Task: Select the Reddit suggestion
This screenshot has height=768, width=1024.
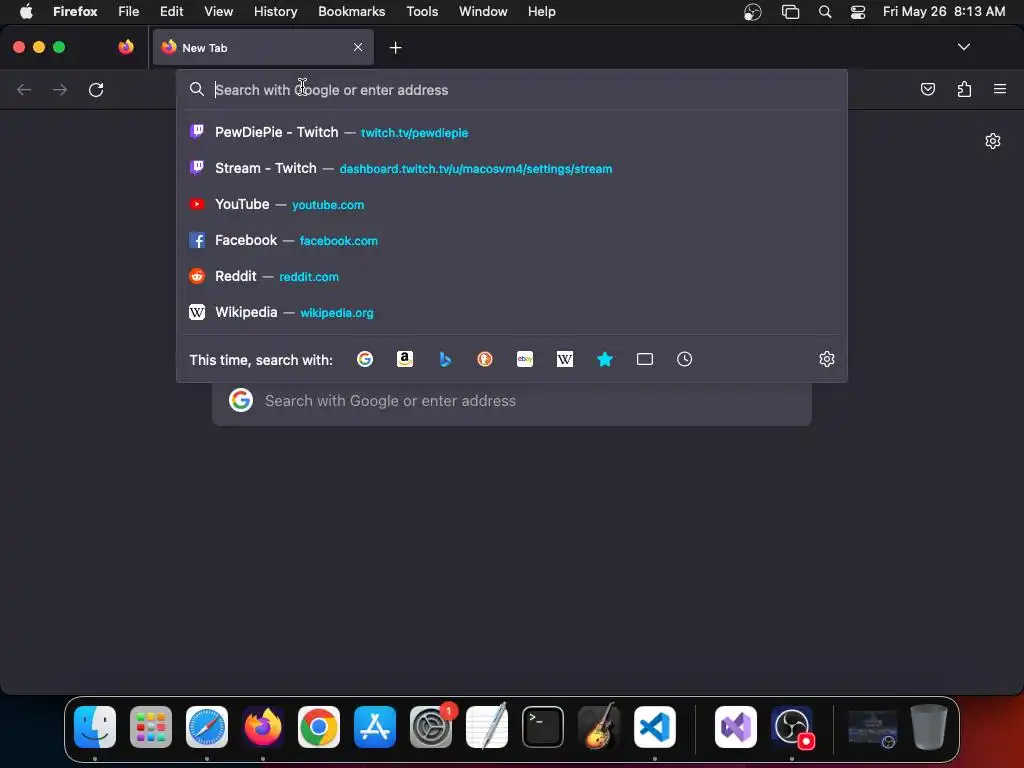Action: [511, 276]
